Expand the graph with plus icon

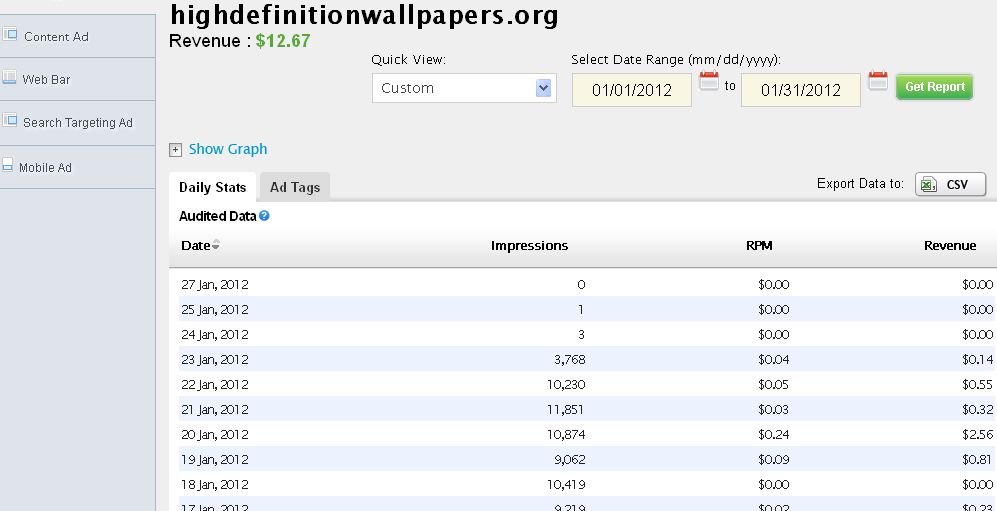click(x=175, y=150)
